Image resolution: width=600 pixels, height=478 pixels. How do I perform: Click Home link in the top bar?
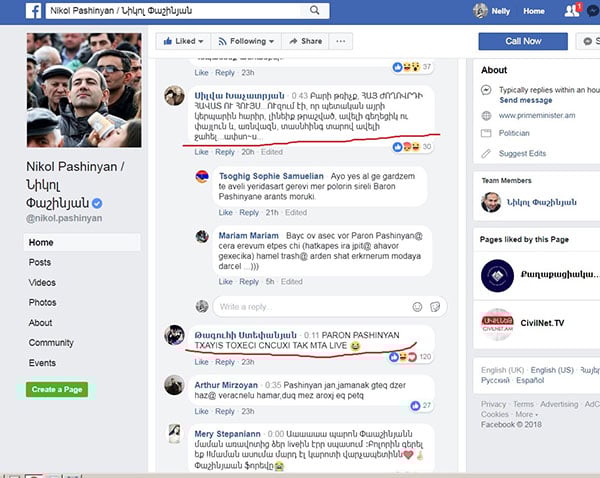click(534, 11)
